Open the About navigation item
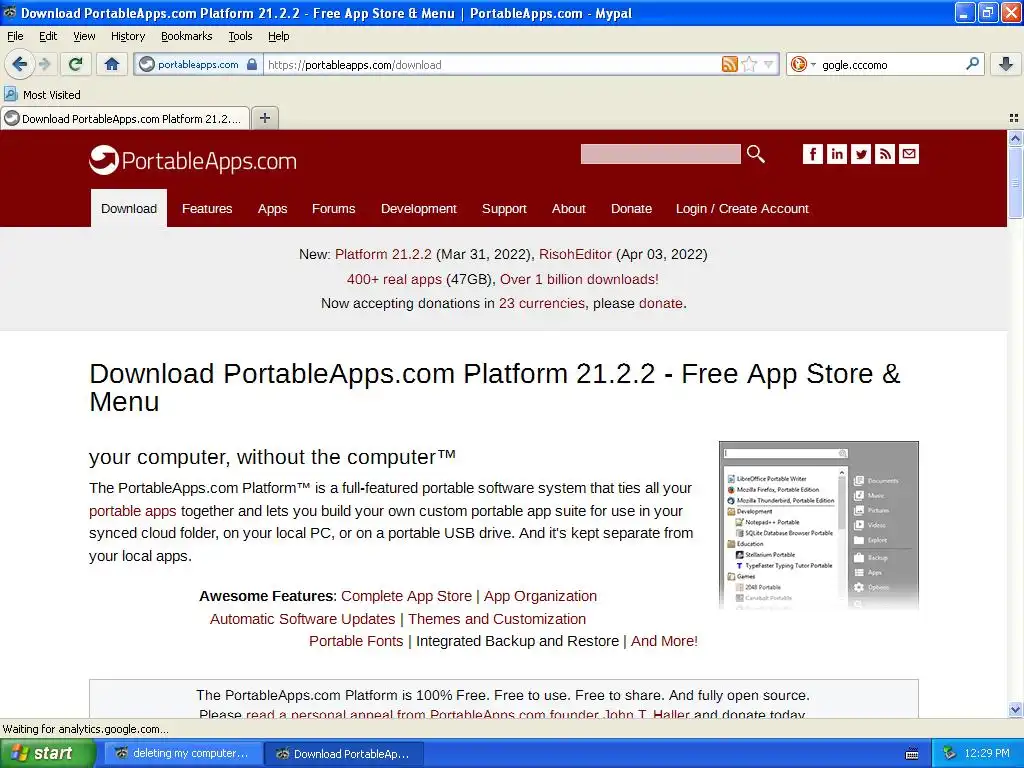Image resolution: width=1024 pixels, height=768 pixels. 569,208
